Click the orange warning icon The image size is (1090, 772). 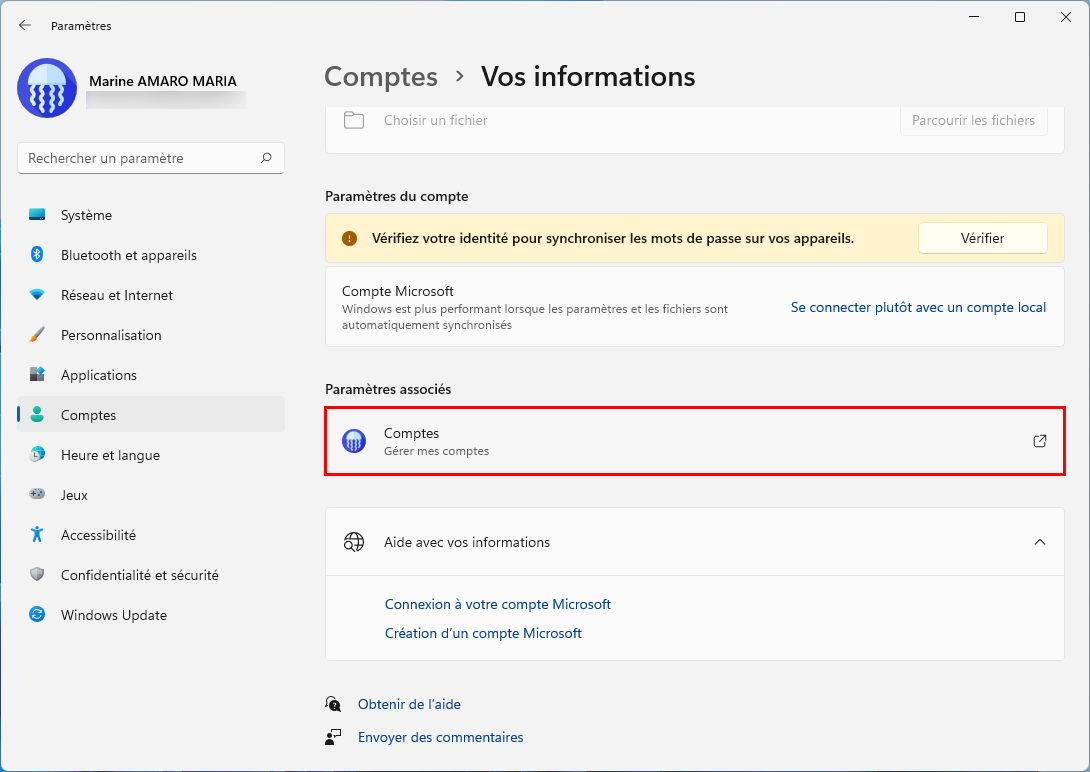pos(349,238)
